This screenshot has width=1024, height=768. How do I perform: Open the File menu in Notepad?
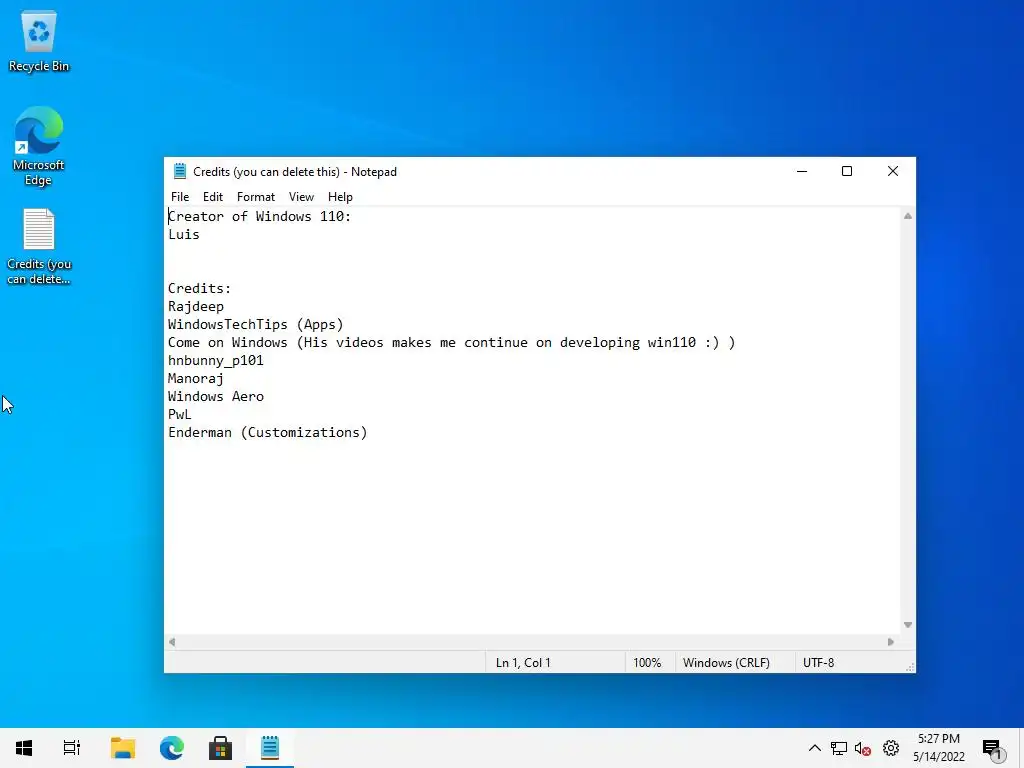pyautogui.click(x=180, y=197)
